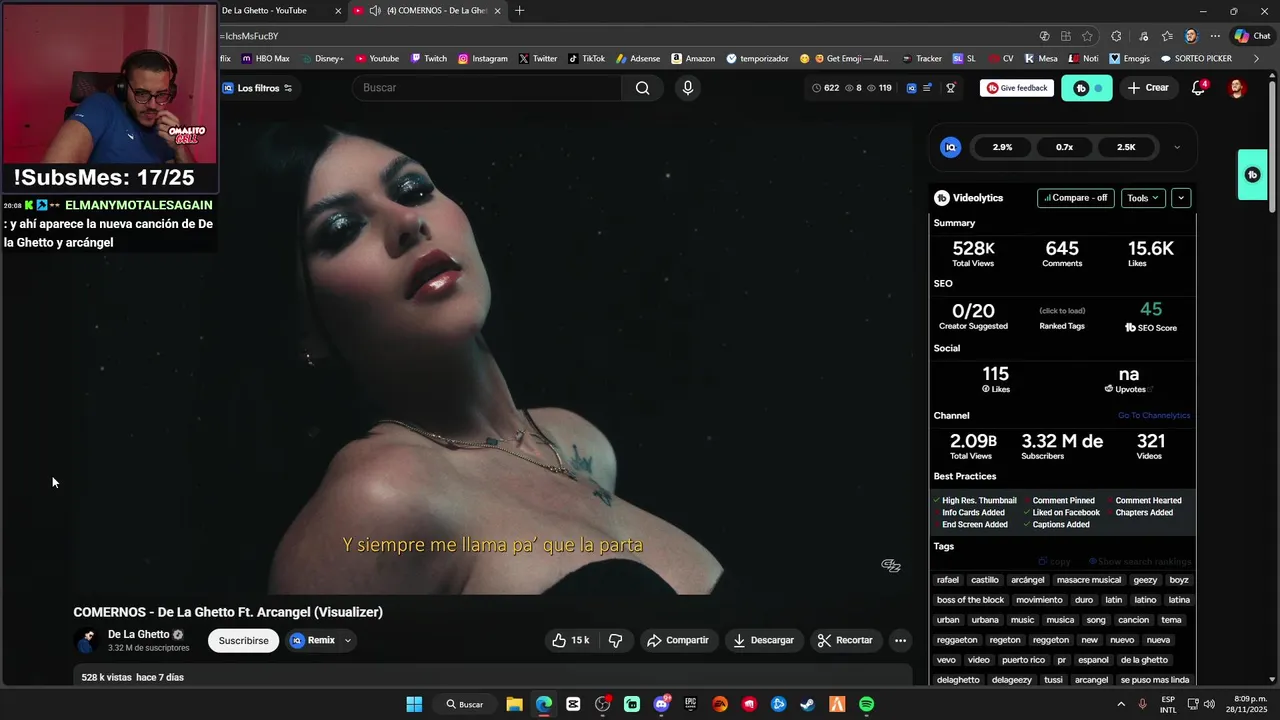
Task: Click TubeBuddy teal side tab
Action: (x=1252, y=175)
